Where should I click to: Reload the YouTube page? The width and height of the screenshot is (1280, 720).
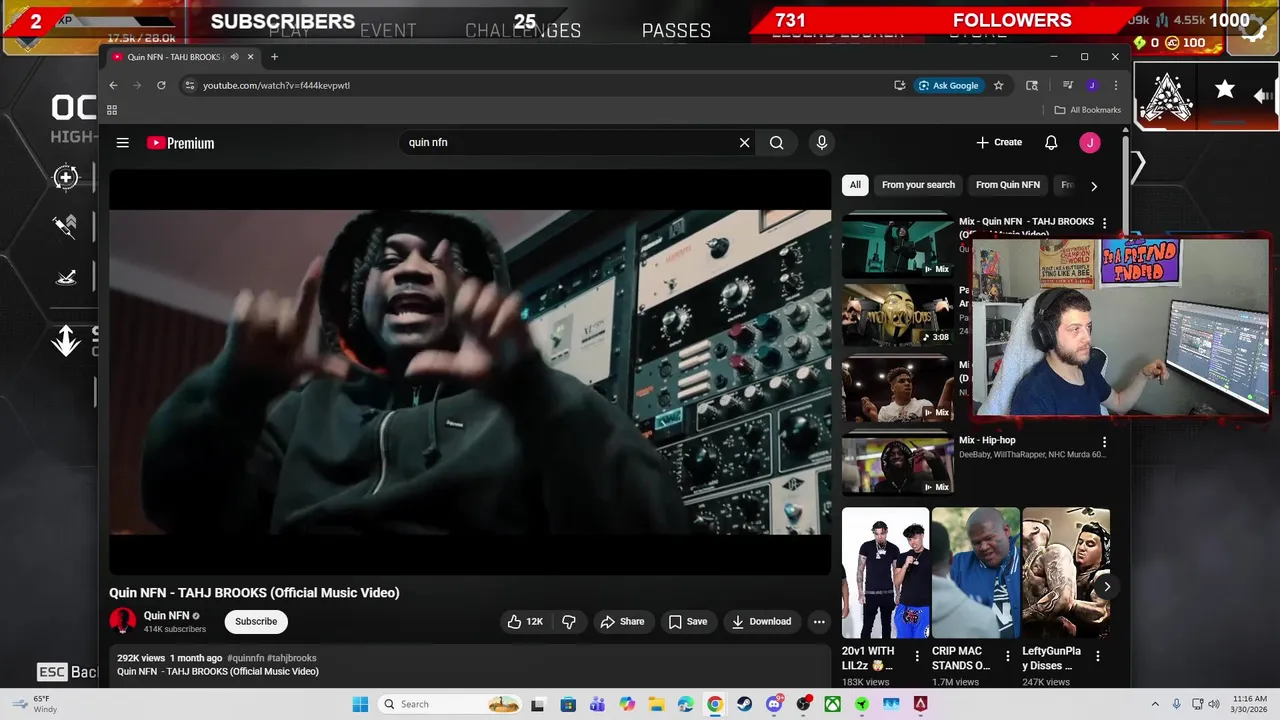click(161, 86)
